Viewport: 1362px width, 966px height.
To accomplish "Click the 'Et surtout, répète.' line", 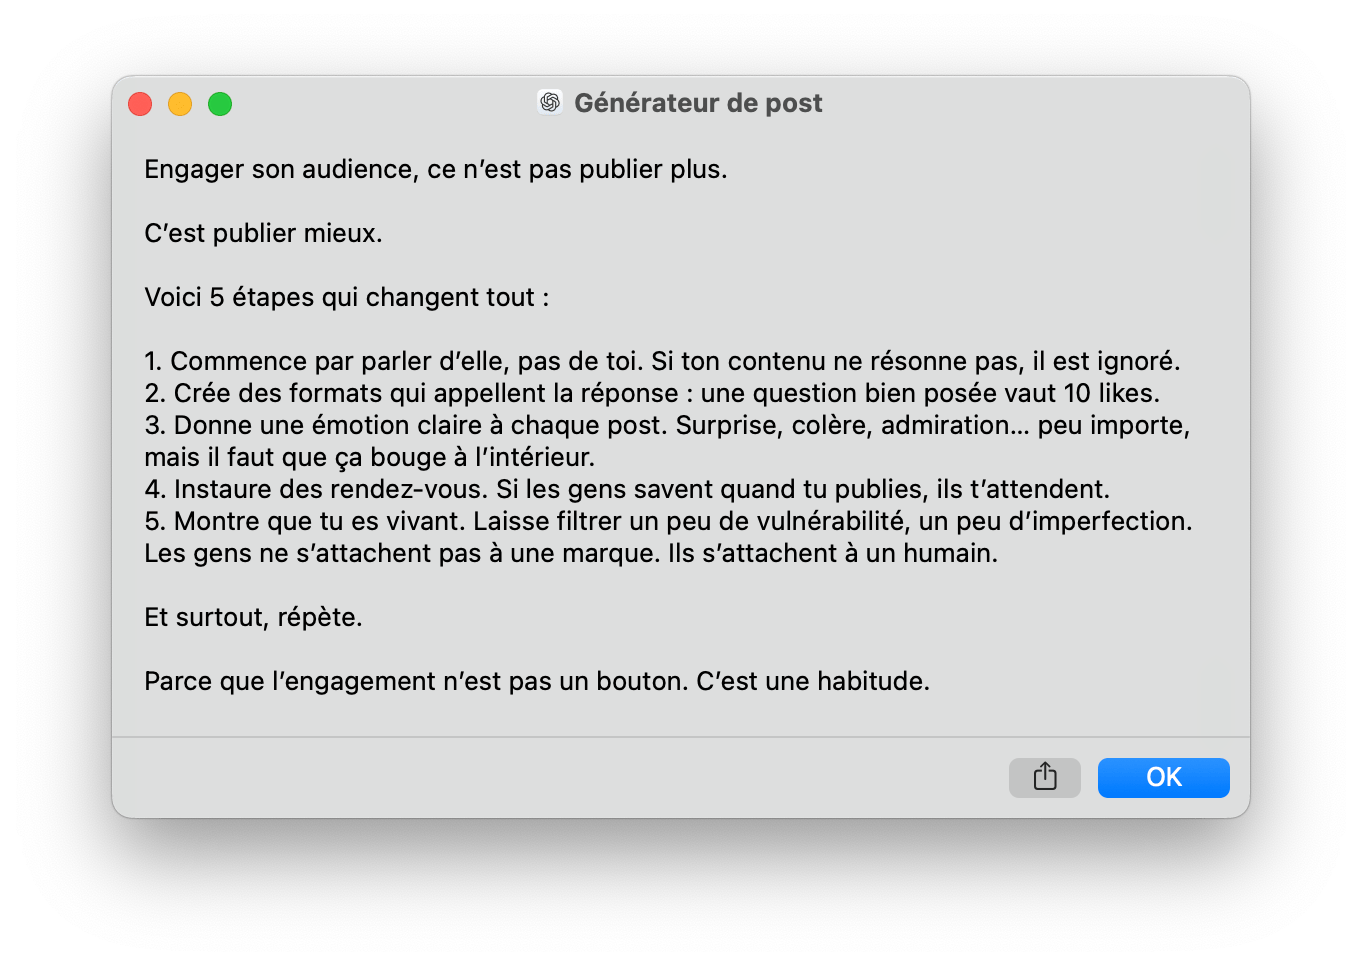I will (x=253, y=617).
